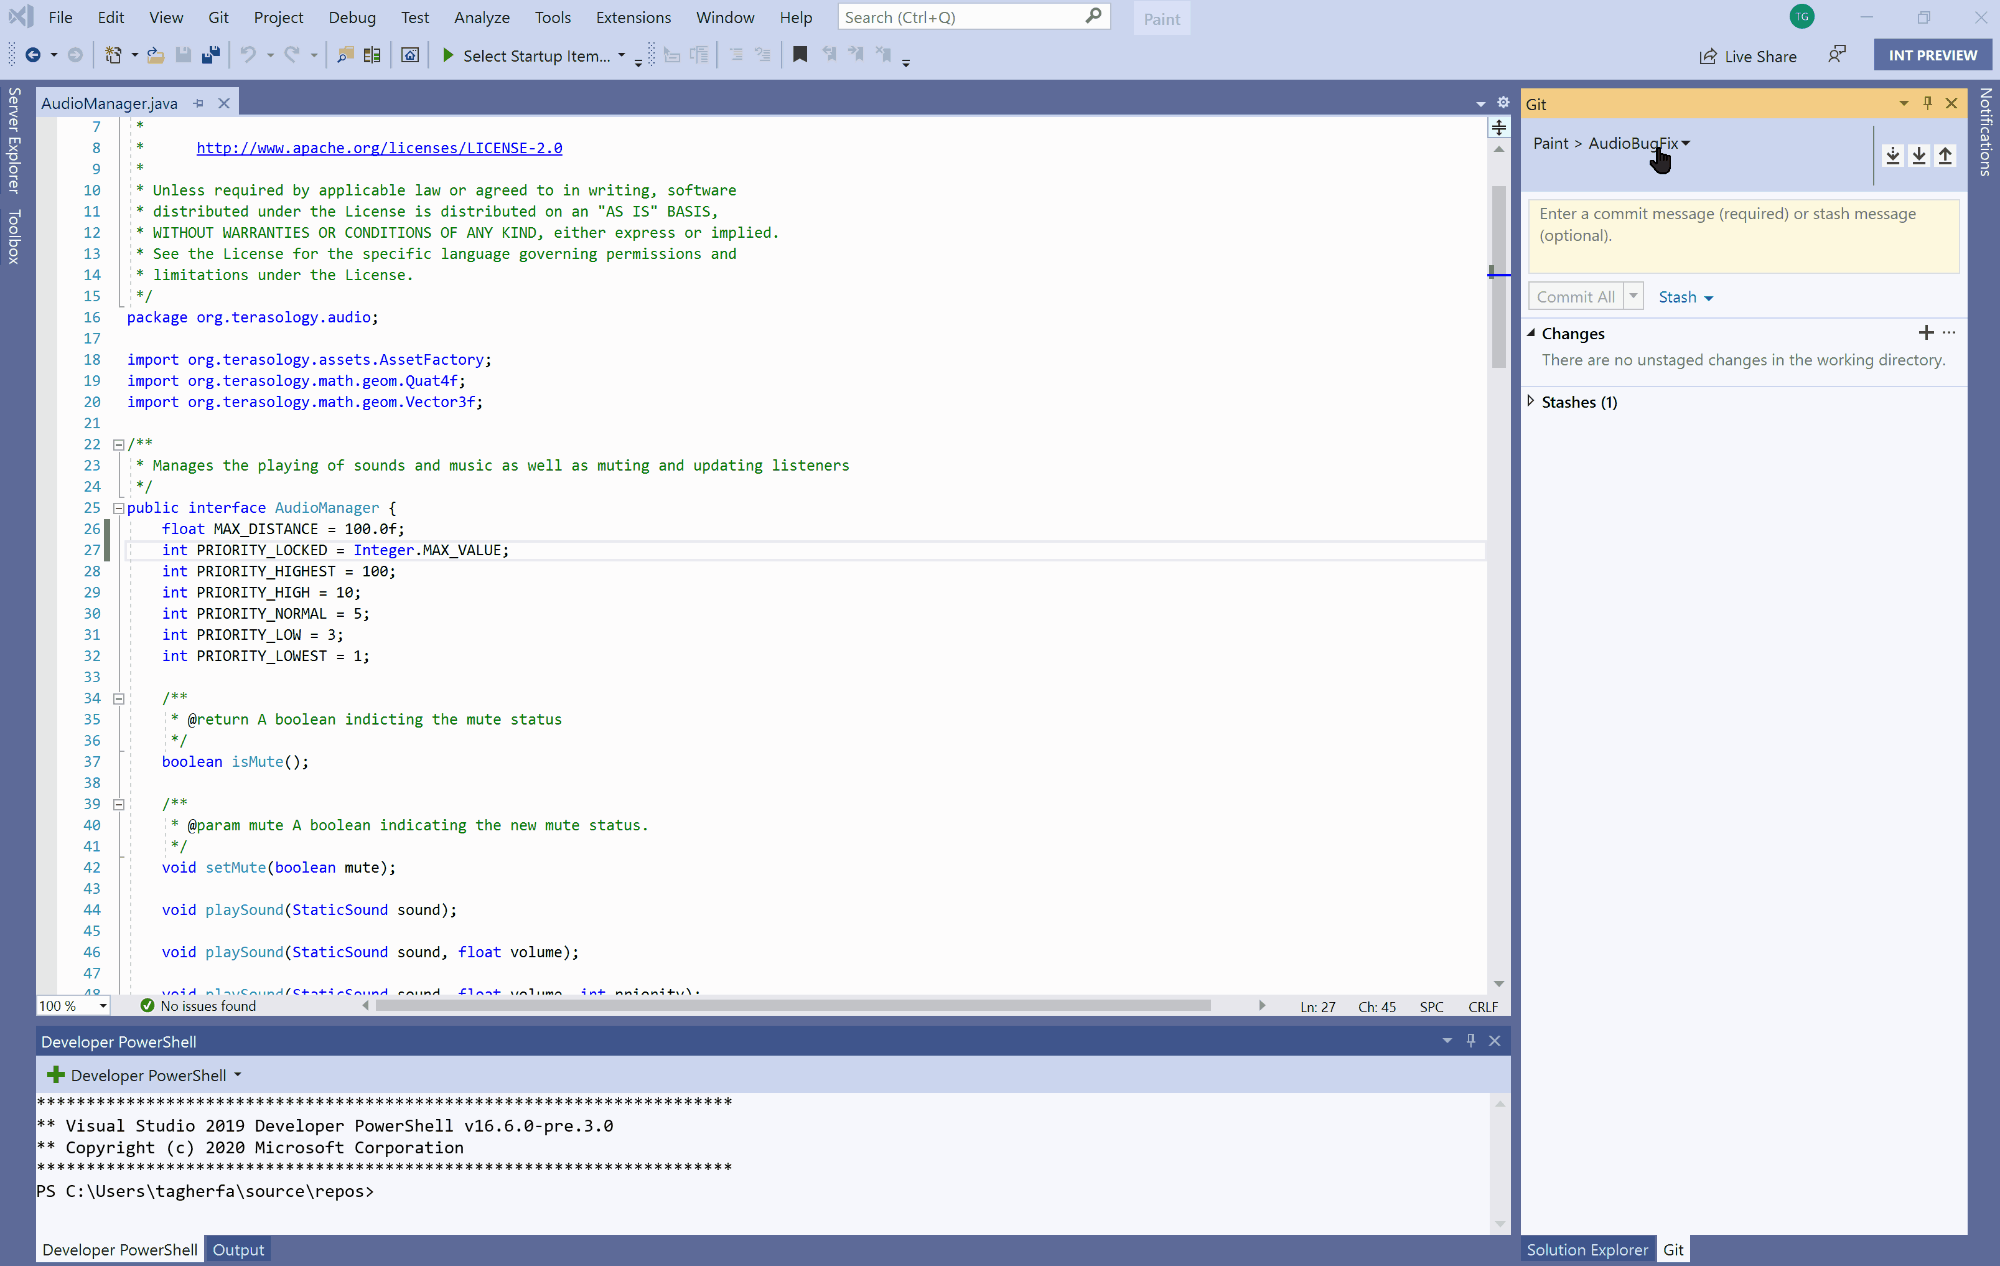
Task: Click the green Start run arrow
Action: tap(448, 56)
